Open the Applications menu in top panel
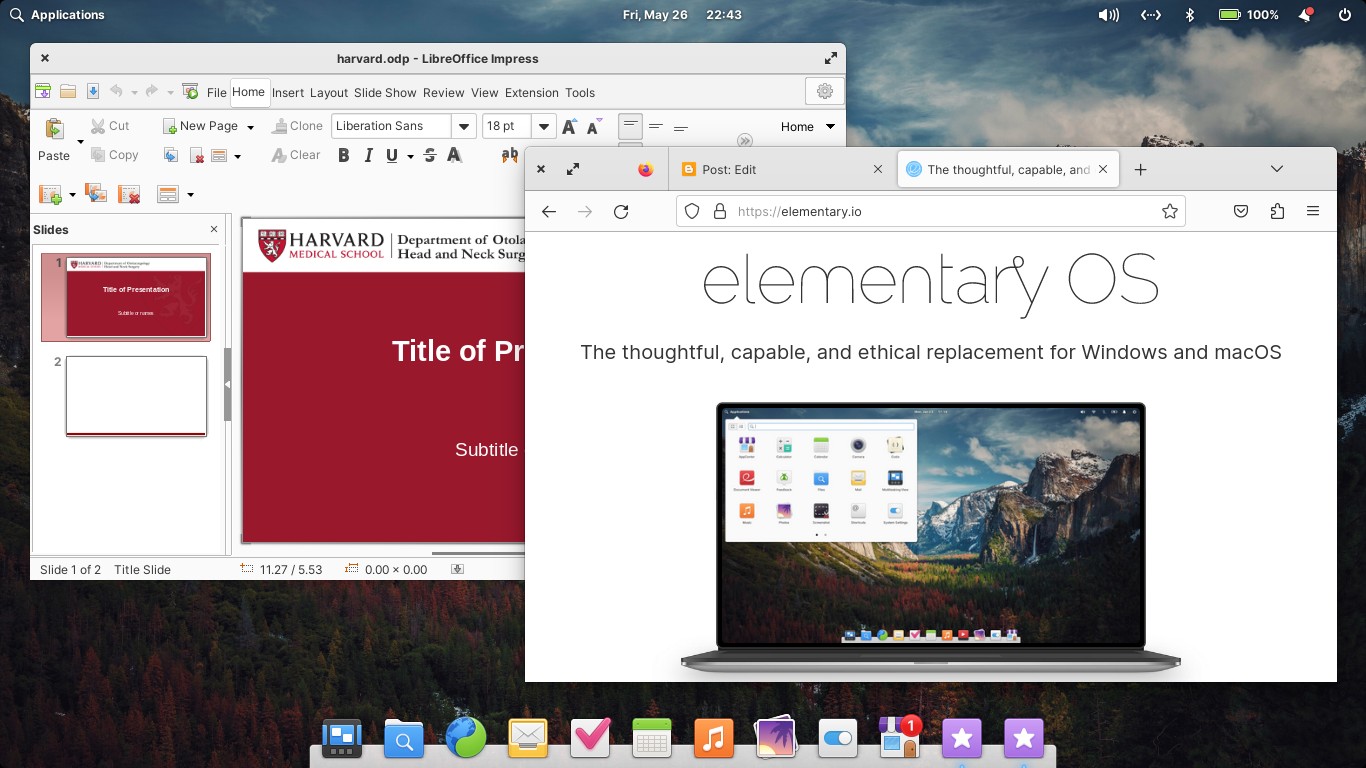 [x=57, y=14]
